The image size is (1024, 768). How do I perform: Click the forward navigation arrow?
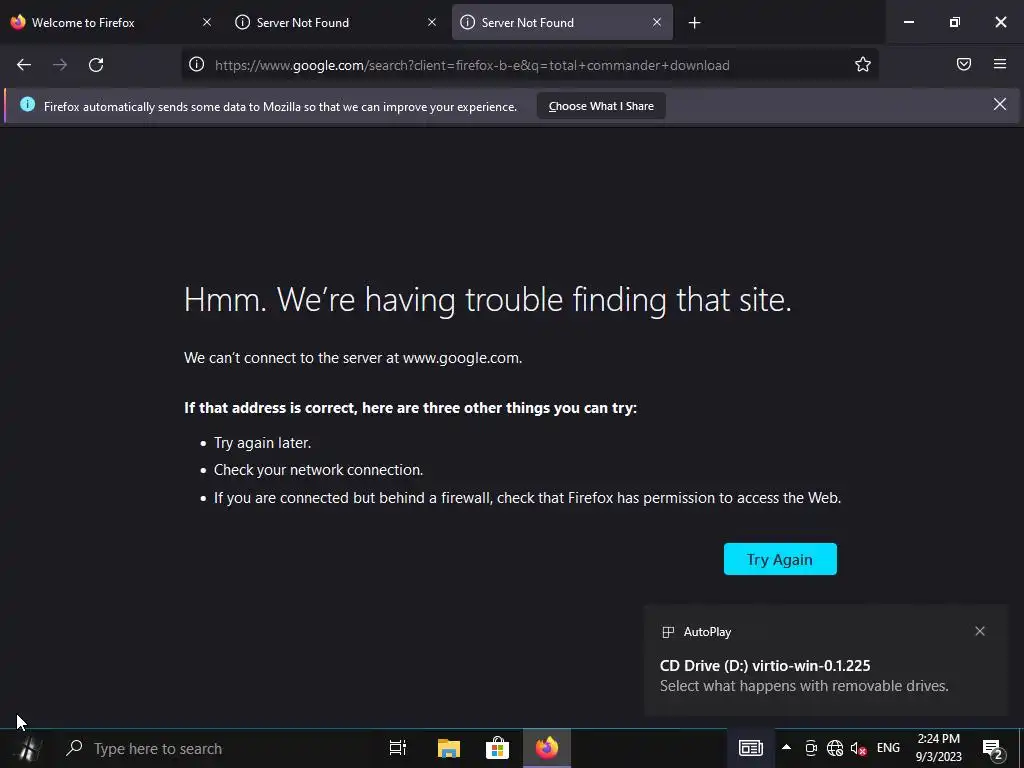(x=60, y=65)
